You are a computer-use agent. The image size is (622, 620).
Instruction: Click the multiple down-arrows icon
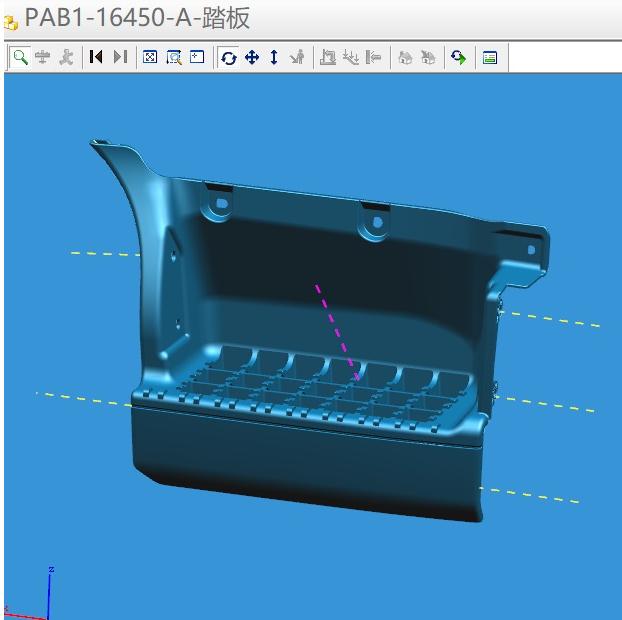(351, 58)
